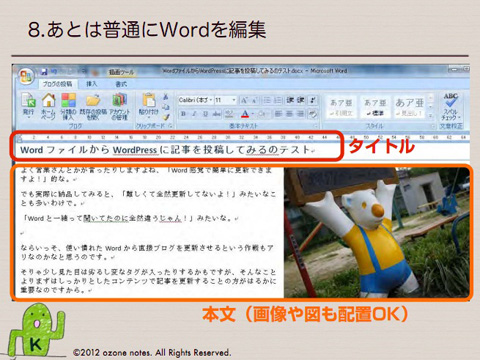Toggle Strikethrough abc button
This screenshot has width=480, height=360.
(x=217, y=114)
